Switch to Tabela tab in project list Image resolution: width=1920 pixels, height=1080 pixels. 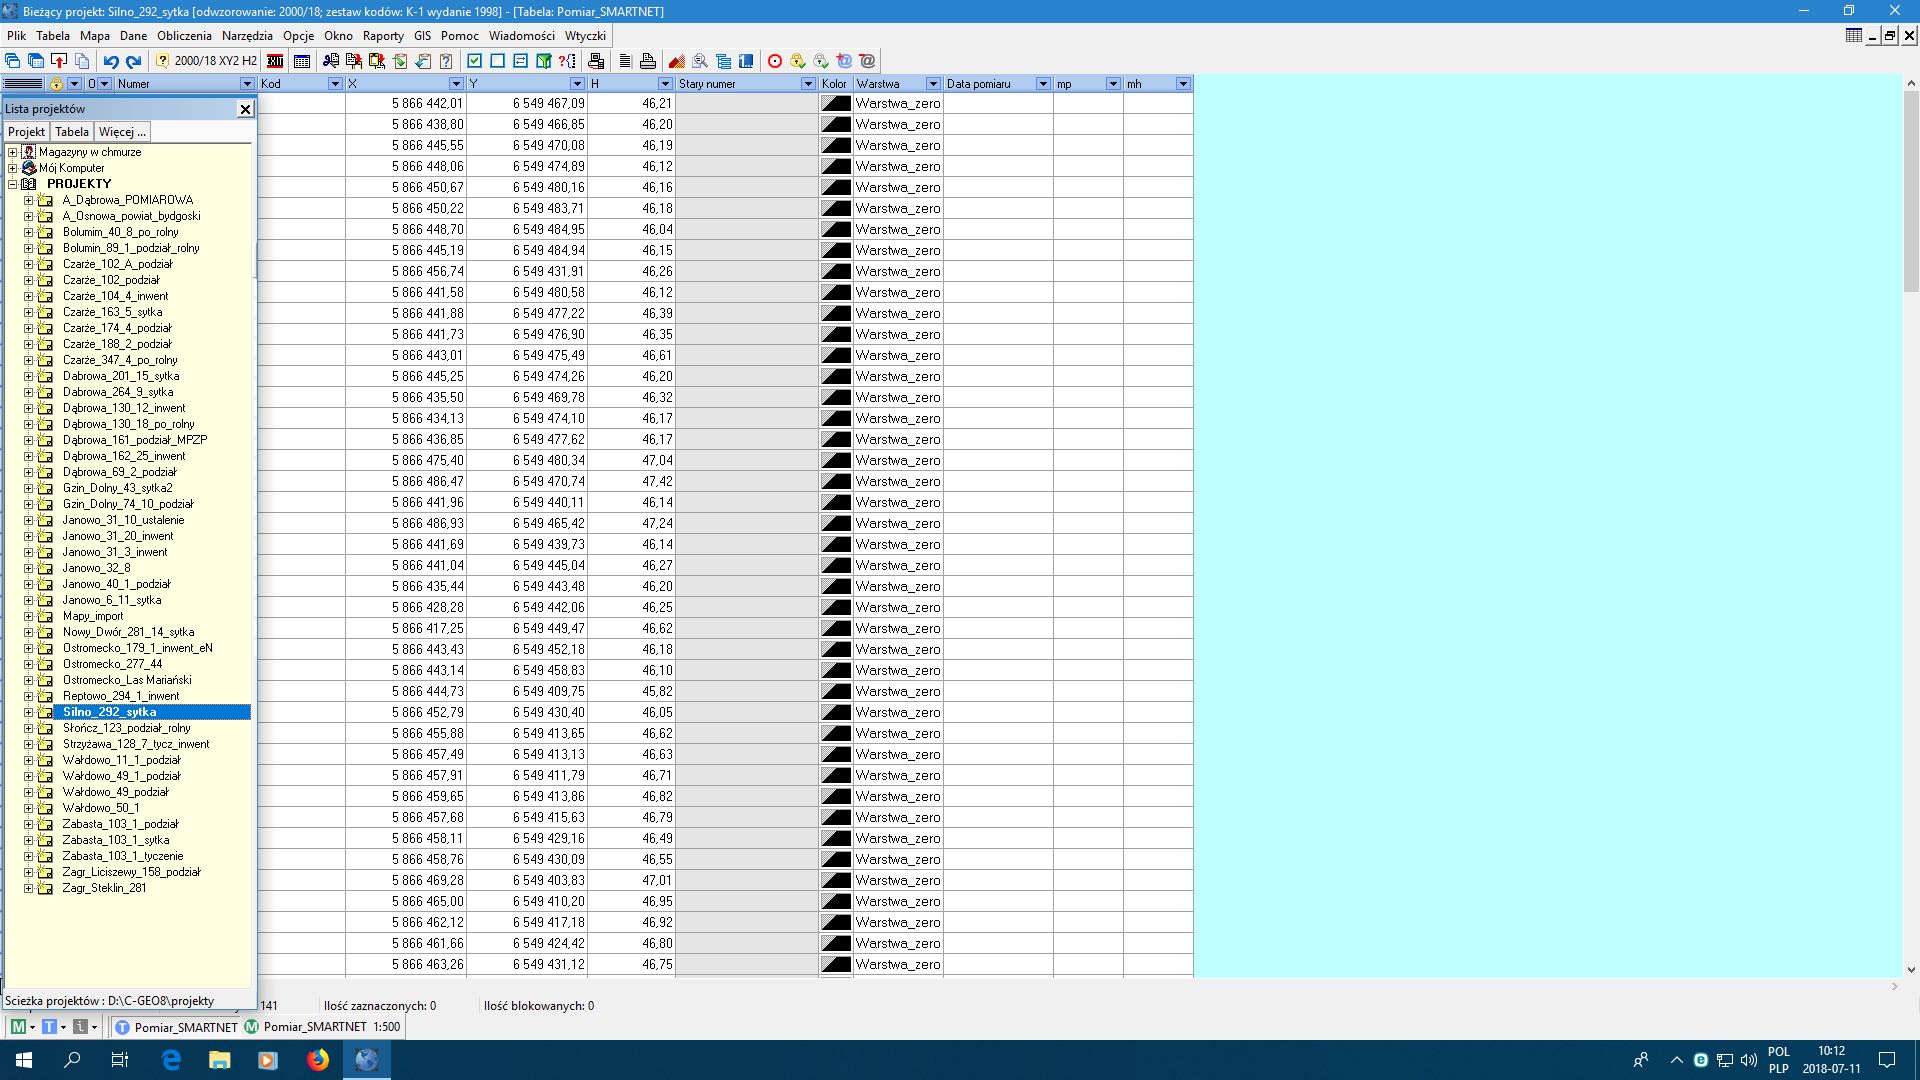tap(72, 132)
